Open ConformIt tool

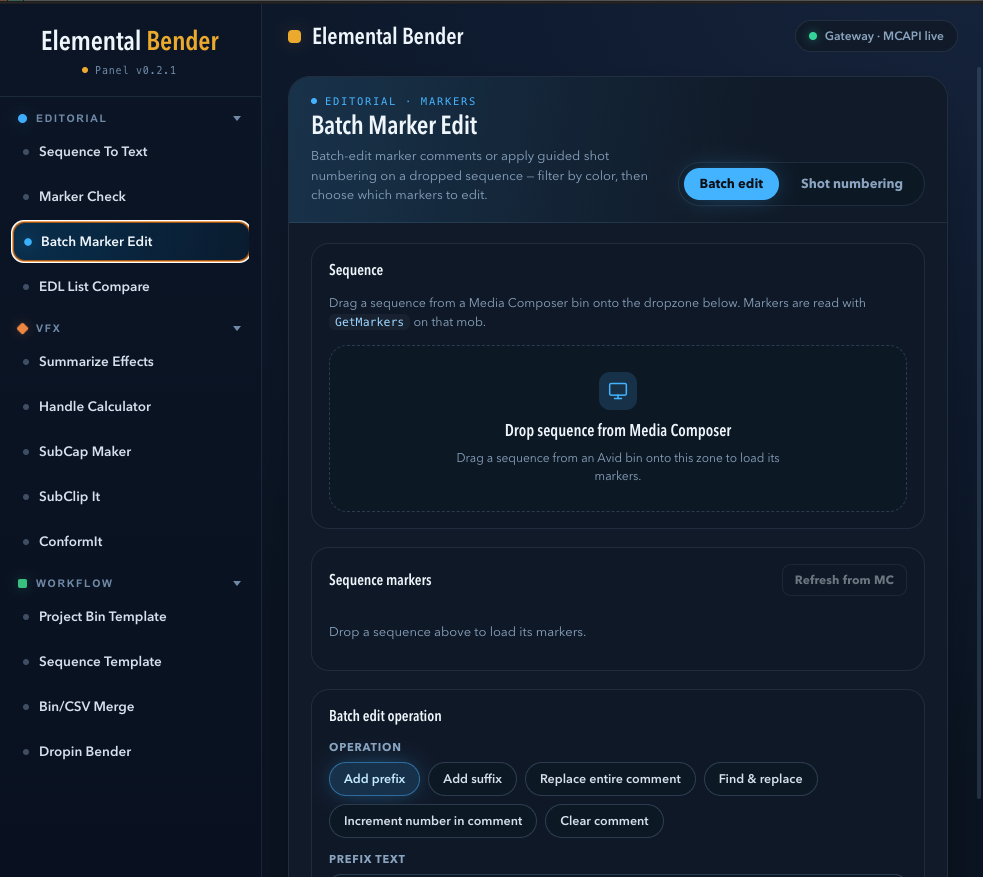pyautogui.click(x=130, y=542)
